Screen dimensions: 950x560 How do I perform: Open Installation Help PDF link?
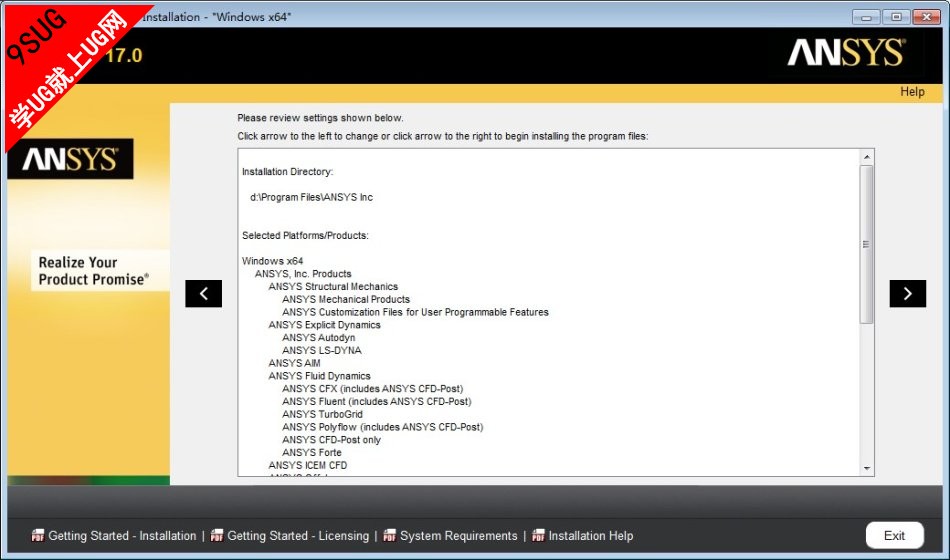[x=591, y=536]
